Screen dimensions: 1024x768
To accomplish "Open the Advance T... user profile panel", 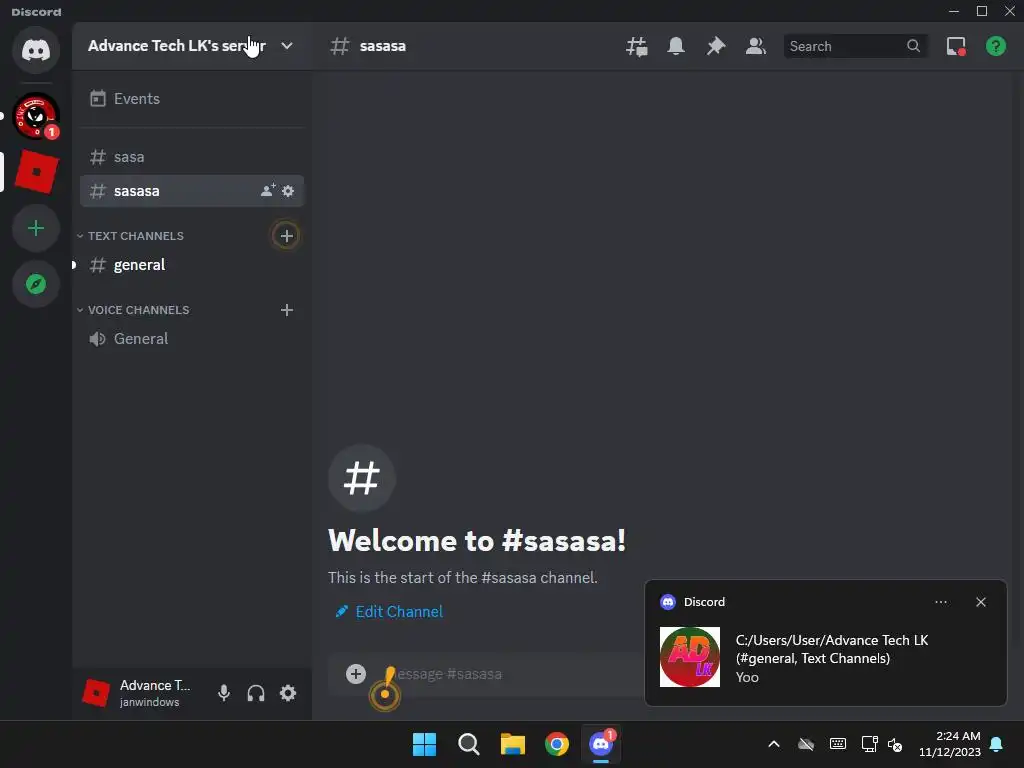I will pyautogui.click(x=140, y=693).
